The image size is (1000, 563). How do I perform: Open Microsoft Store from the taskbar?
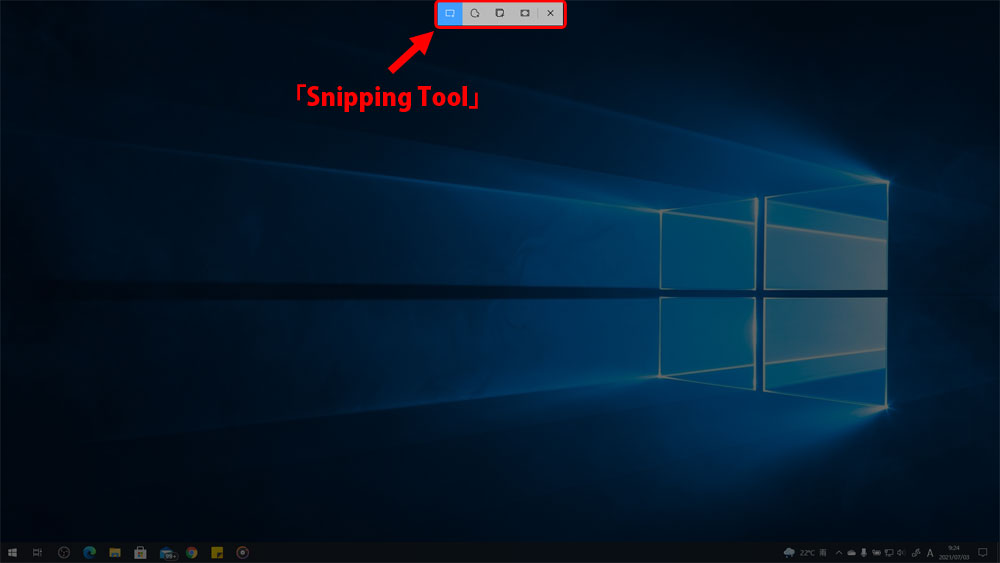[140, 553]
